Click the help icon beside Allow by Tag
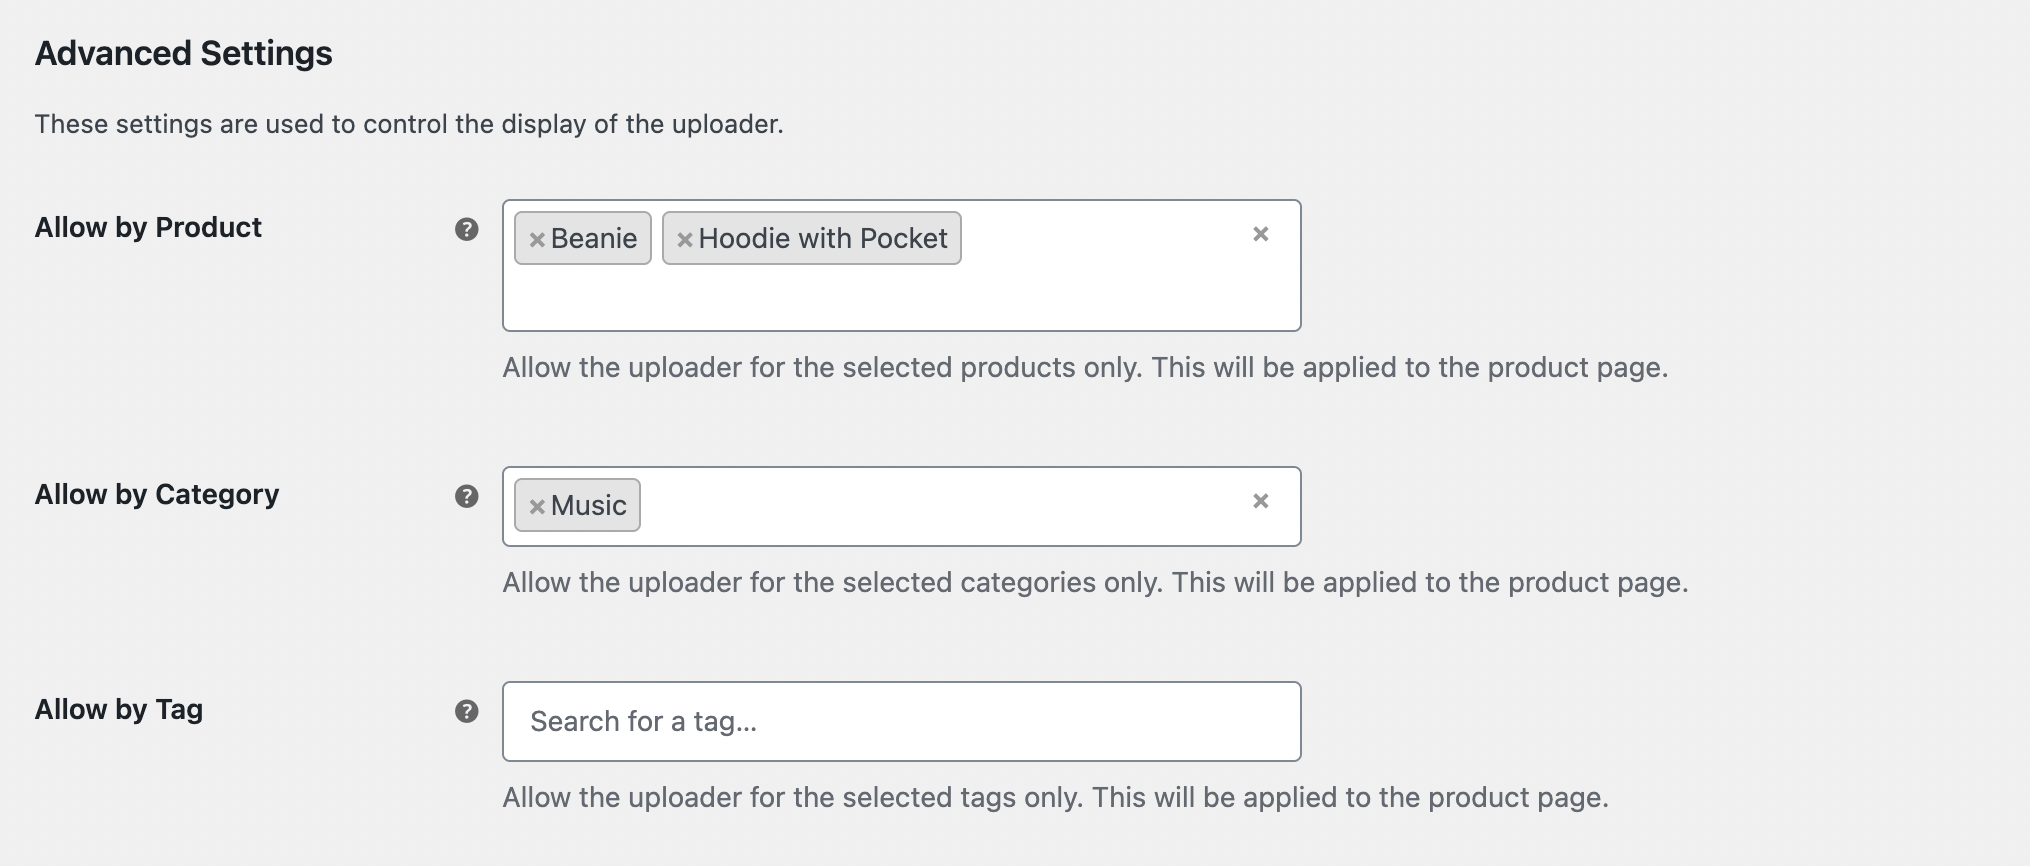This screenshot has width=2030, height=866. tap(466, 710)
